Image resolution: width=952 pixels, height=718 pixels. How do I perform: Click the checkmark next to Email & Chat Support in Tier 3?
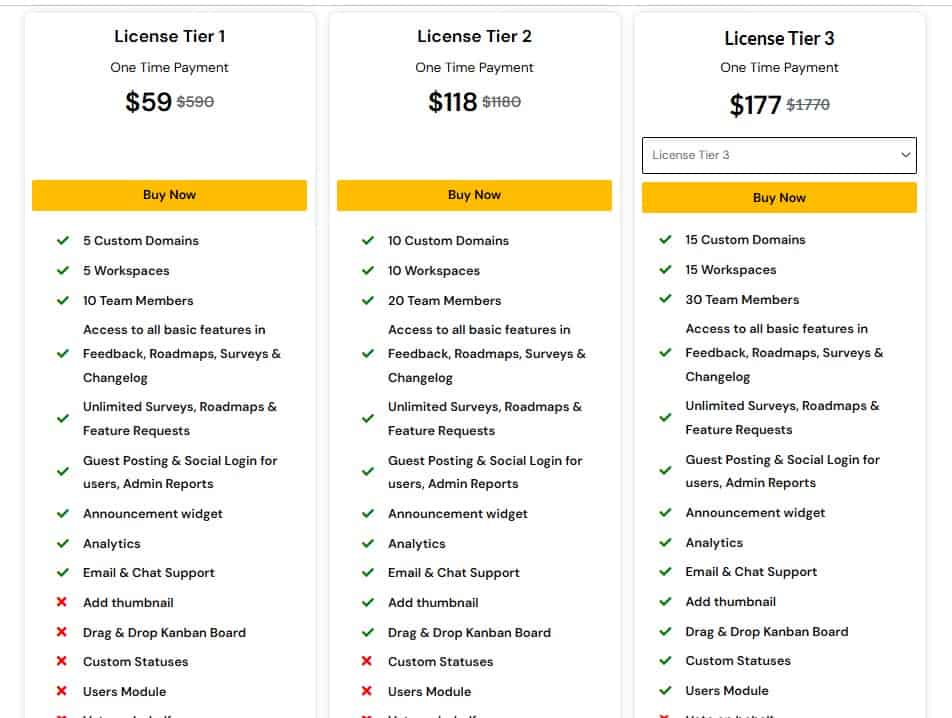tap(665, 572)
